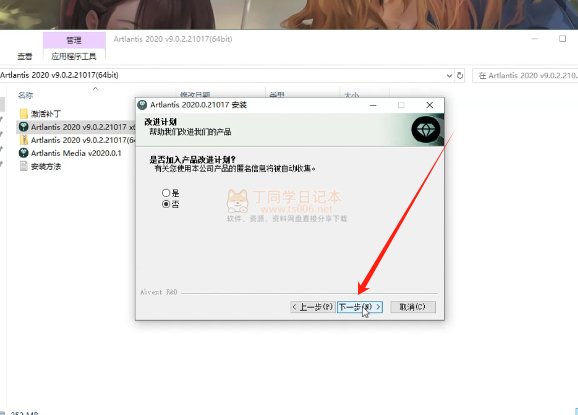Click the Explorer refresh button
The height and width of the screenshot is (415, 578).
(x=460, y=76)
